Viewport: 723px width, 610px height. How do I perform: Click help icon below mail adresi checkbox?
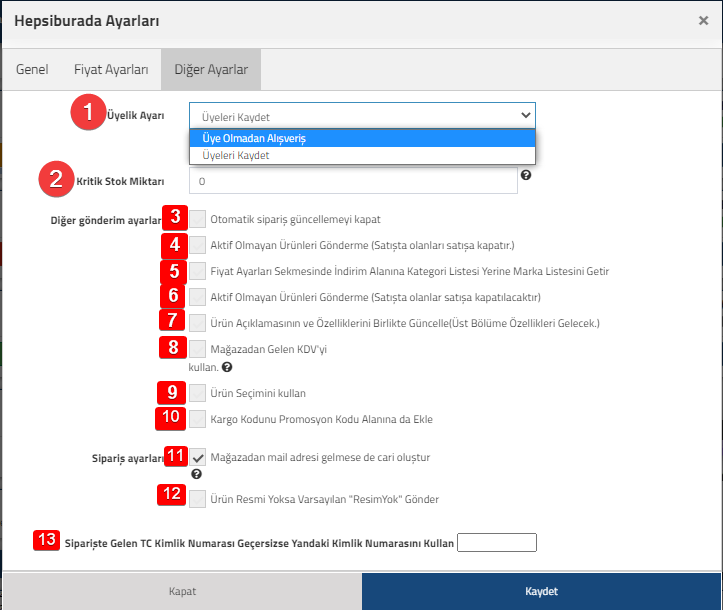[196, 474]
